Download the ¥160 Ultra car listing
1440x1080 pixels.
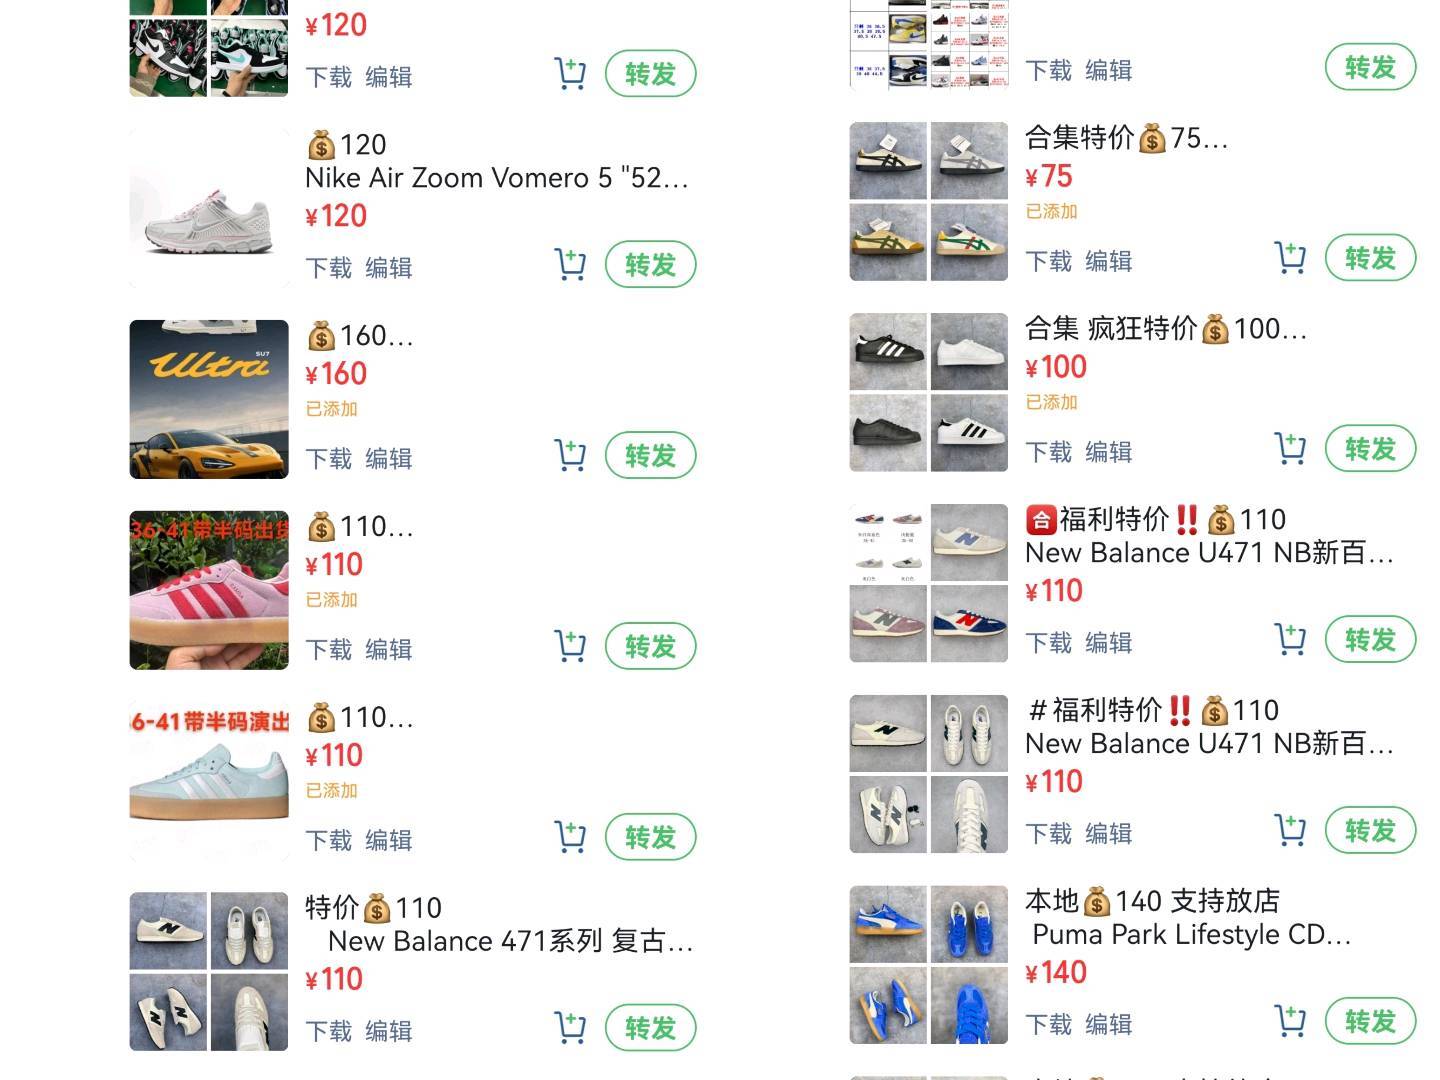point(329,459)
